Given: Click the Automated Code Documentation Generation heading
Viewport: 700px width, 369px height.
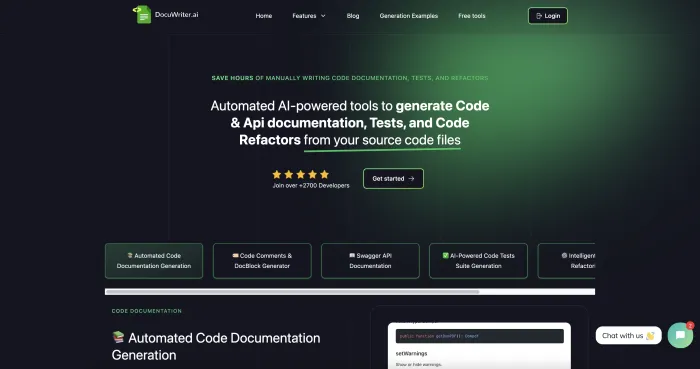Looking at the screenshot, I should point(216,347).
